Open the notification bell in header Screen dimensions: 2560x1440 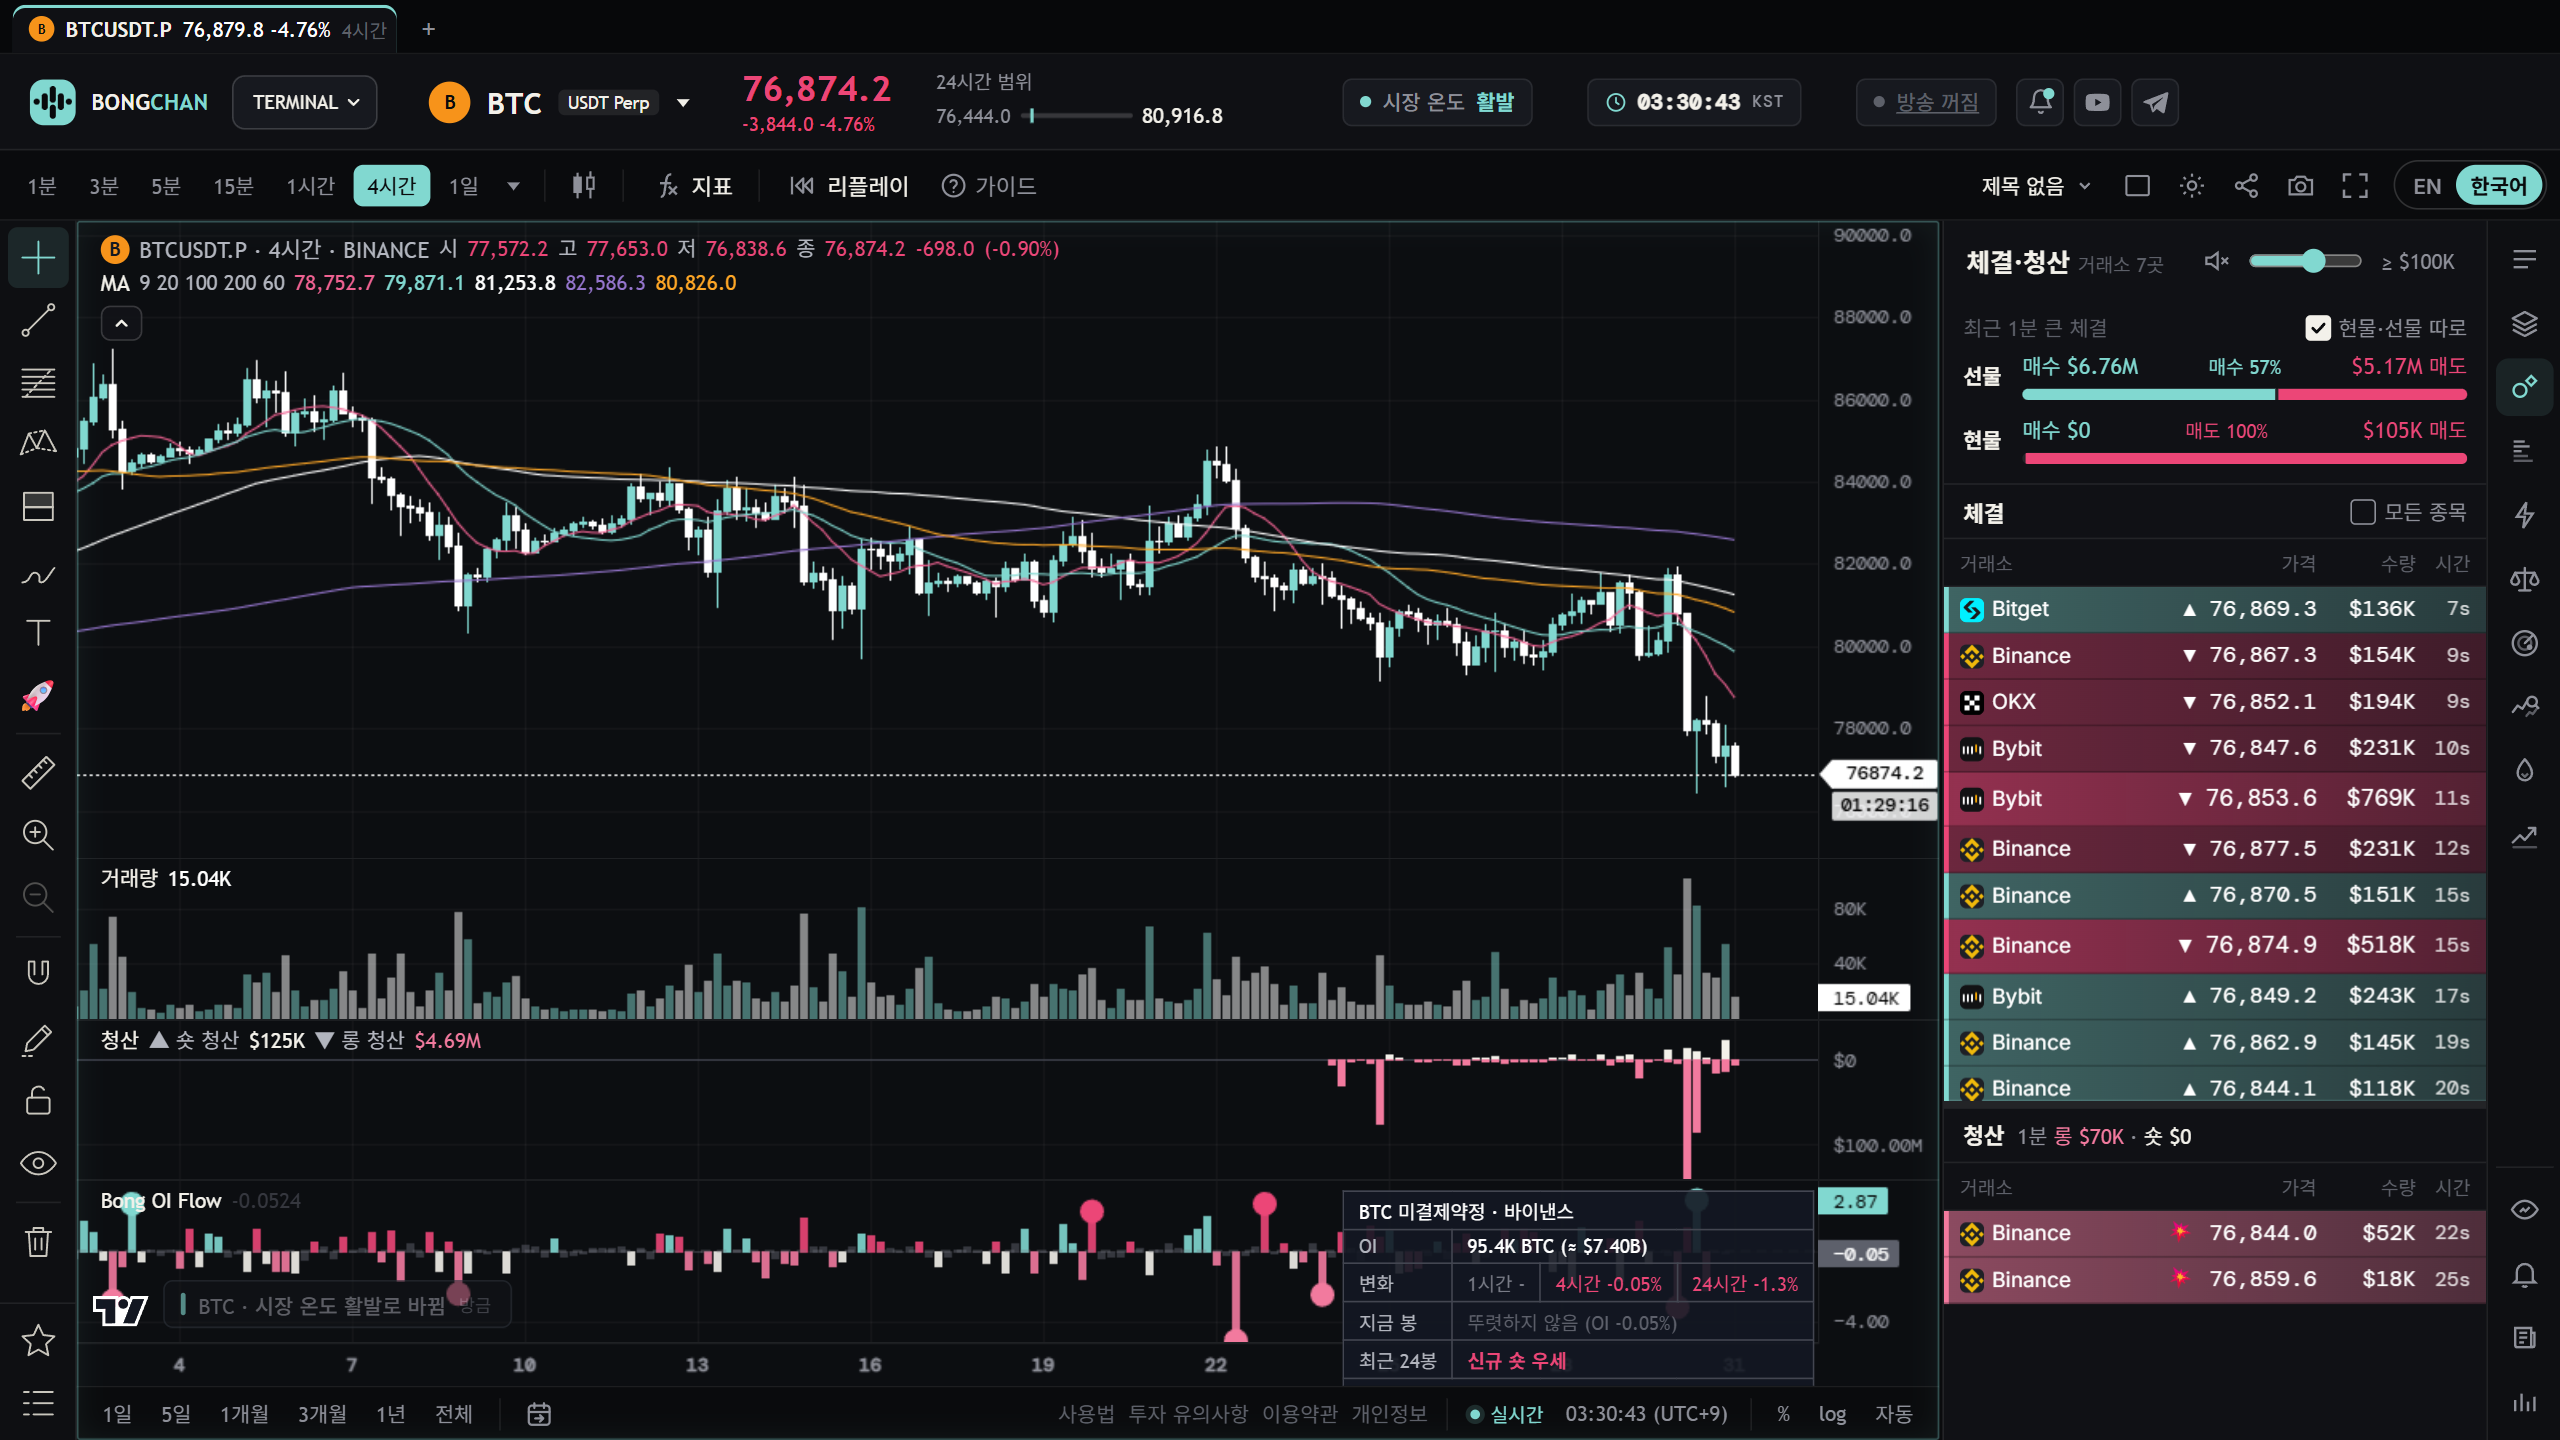[x=2041, y=102]
